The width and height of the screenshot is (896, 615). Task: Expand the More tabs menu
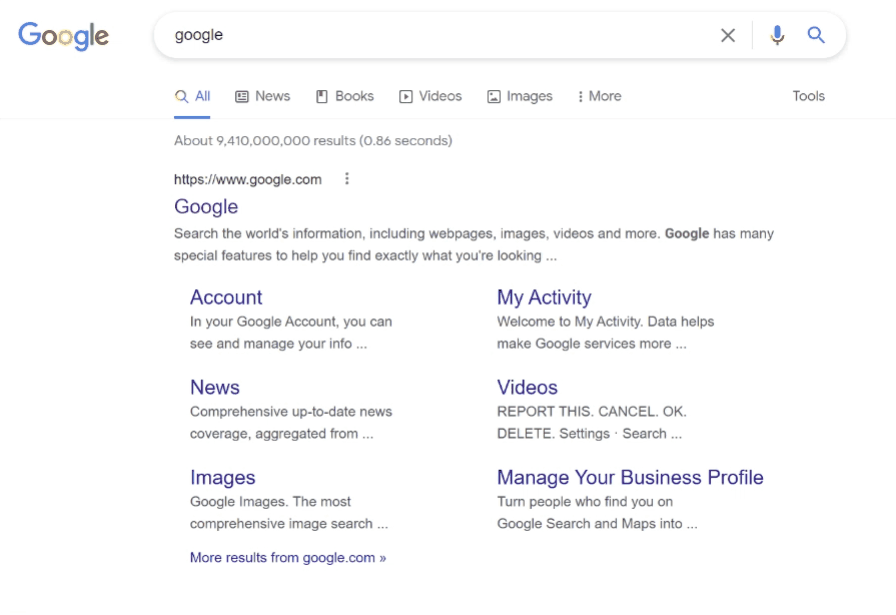pyautogui.click(x=599, y=96)
